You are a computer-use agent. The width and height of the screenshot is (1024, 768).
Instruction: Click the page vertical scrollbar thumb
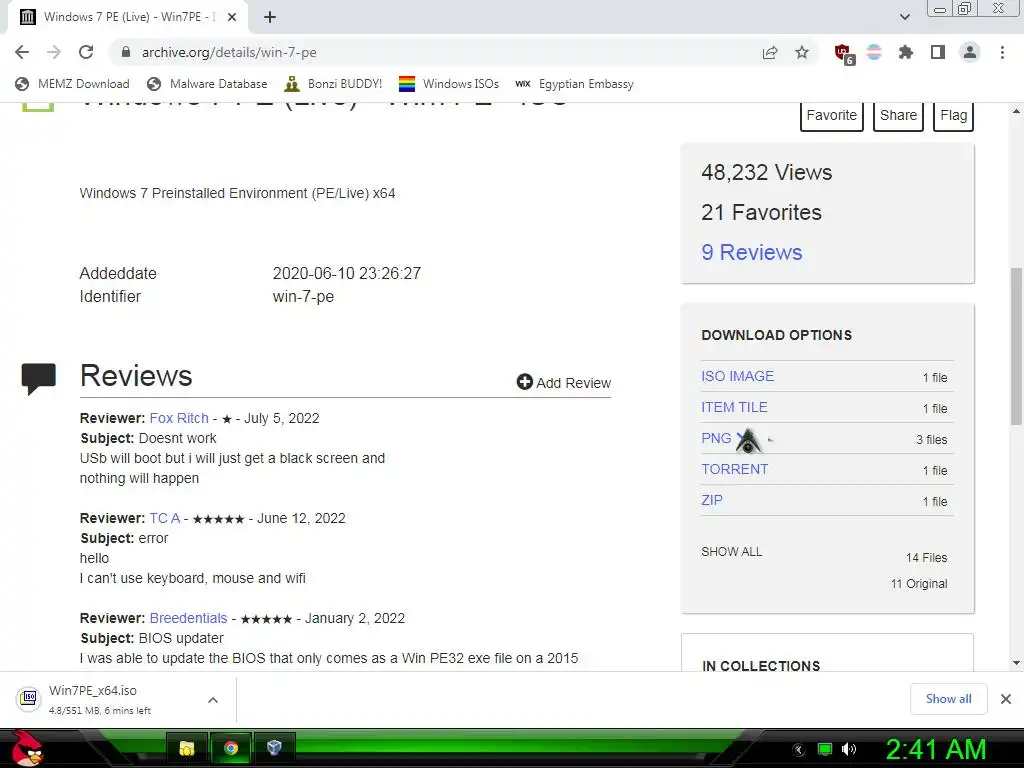tap(1016, 346)
